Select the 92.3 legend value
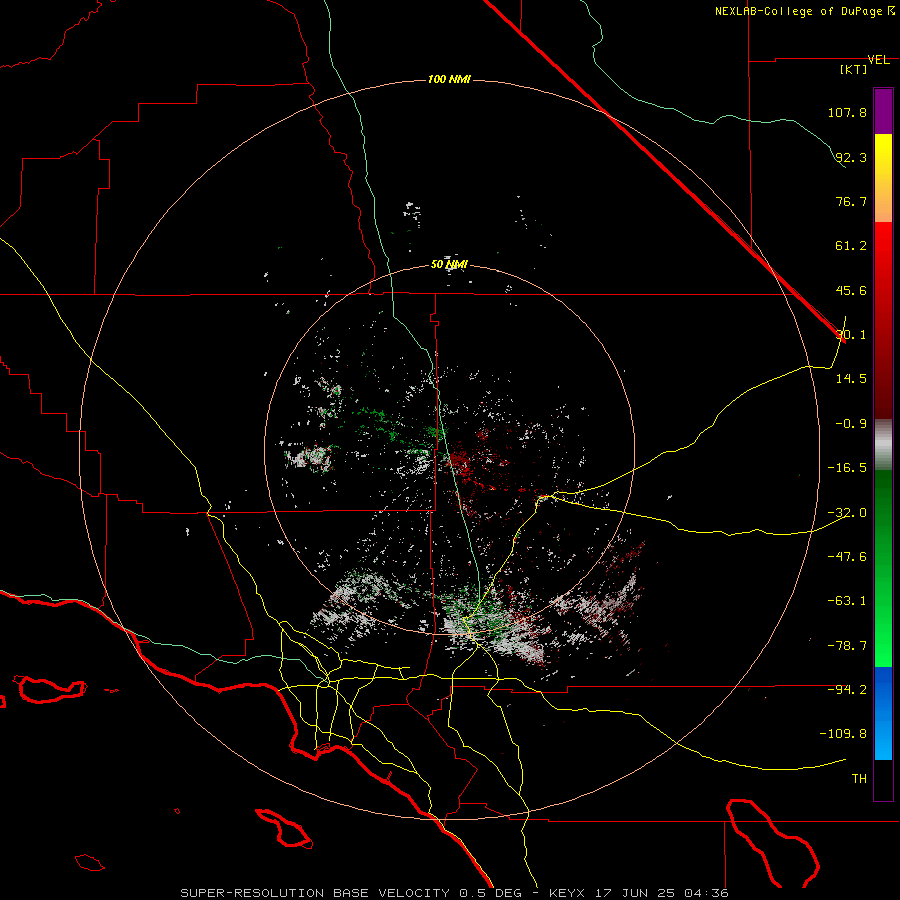The height and width of the screenshot is (900, 900). [x=851, y=157]
